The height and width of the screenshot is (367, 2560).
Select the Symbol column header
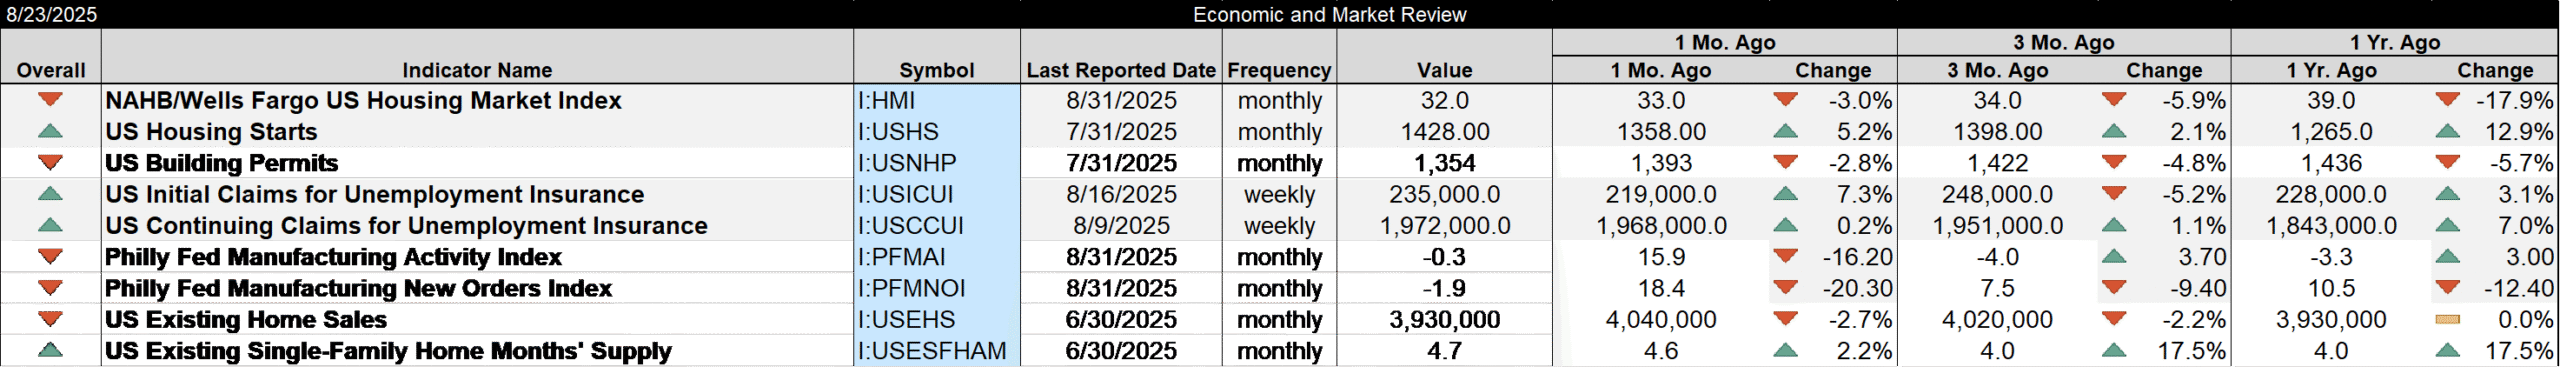936,70
